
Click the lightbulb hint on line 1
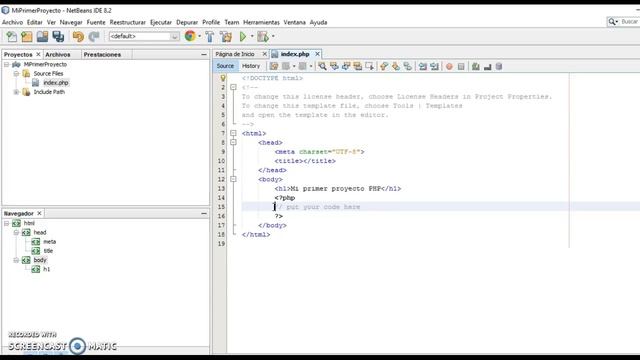click(x=223, y=78)
